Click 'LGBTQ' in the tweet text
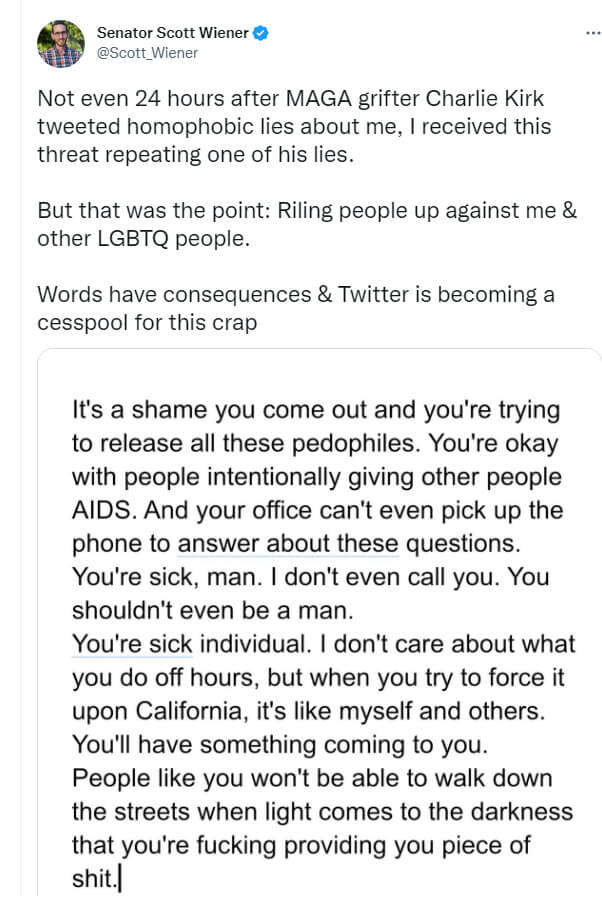 (132, 239)
